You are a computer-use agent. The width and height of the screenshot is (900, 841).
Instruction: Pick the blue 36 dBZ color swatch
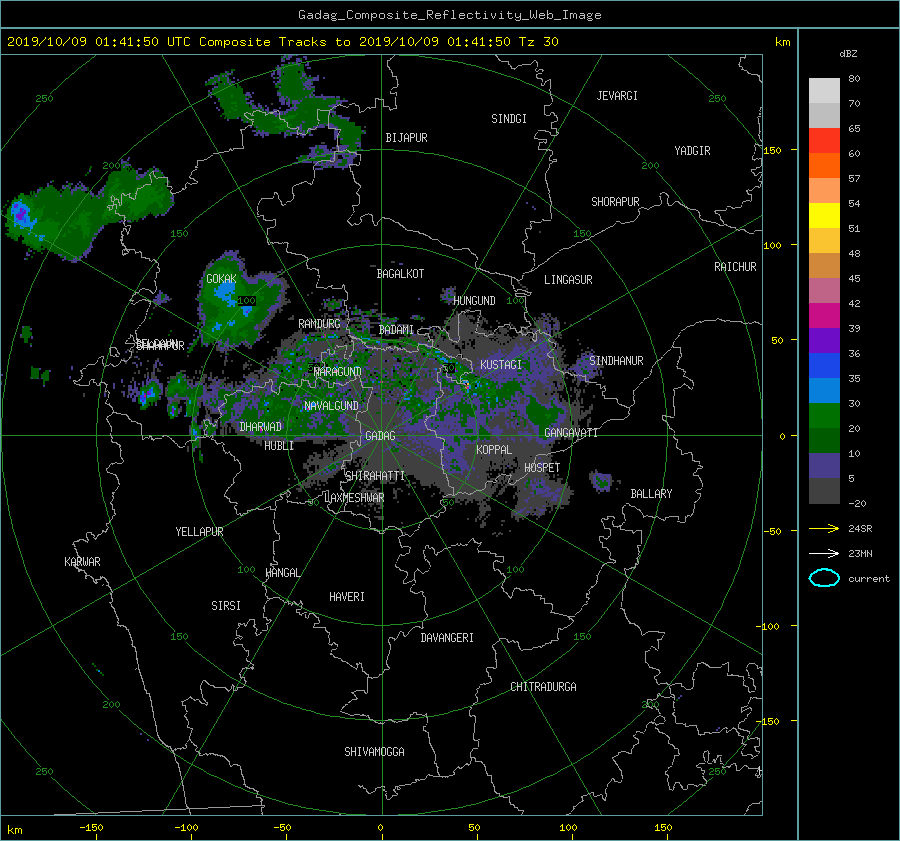[824, 365]
